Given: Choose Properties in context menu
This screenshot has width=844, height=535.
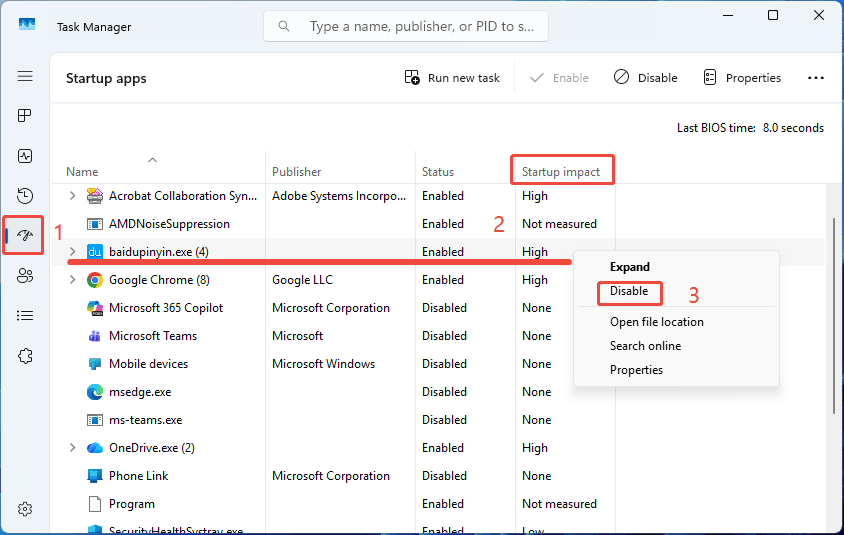Looking at the screenshot, I should [636, 370].
